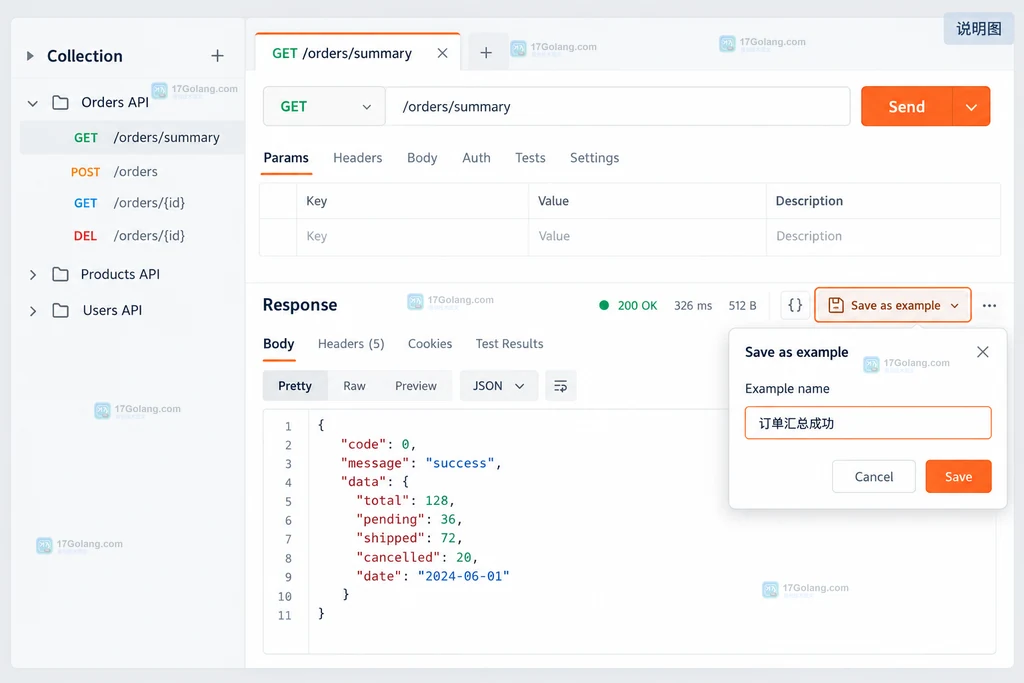Open the Tests tab
The width and height of the screenshot is (1024, 683).
[x=530, y=158]
